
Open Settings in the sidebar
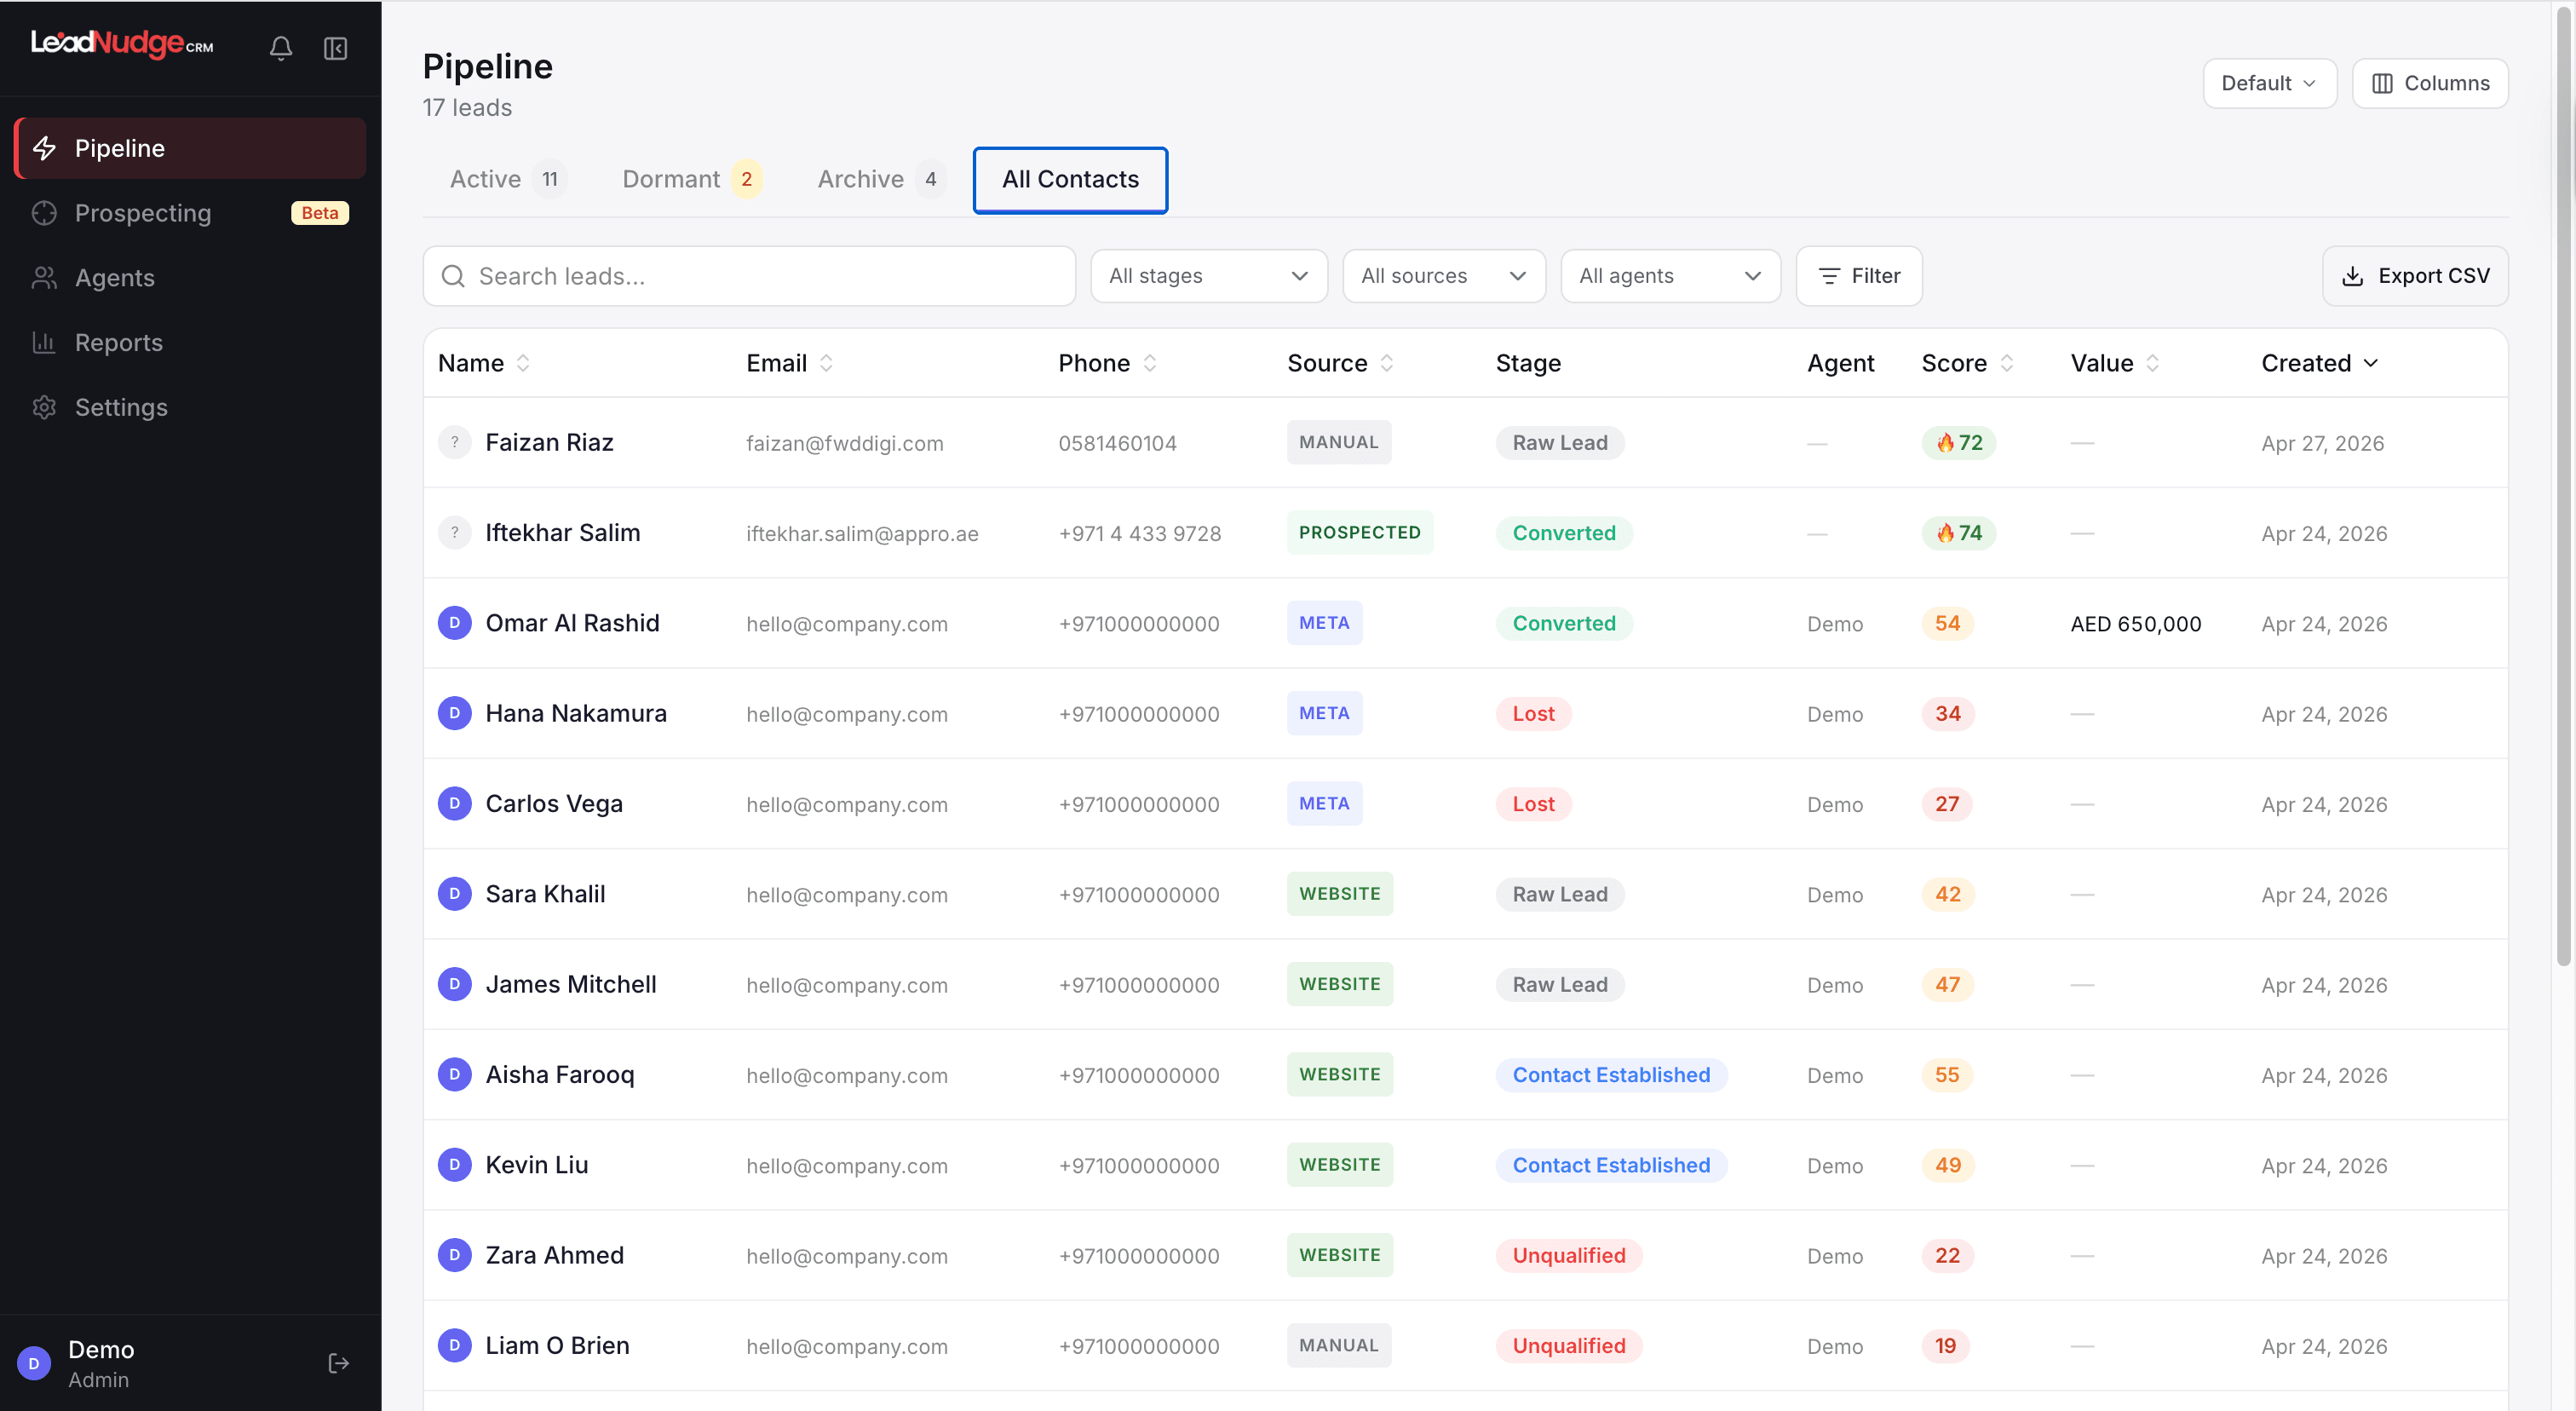tap(190, 407)
